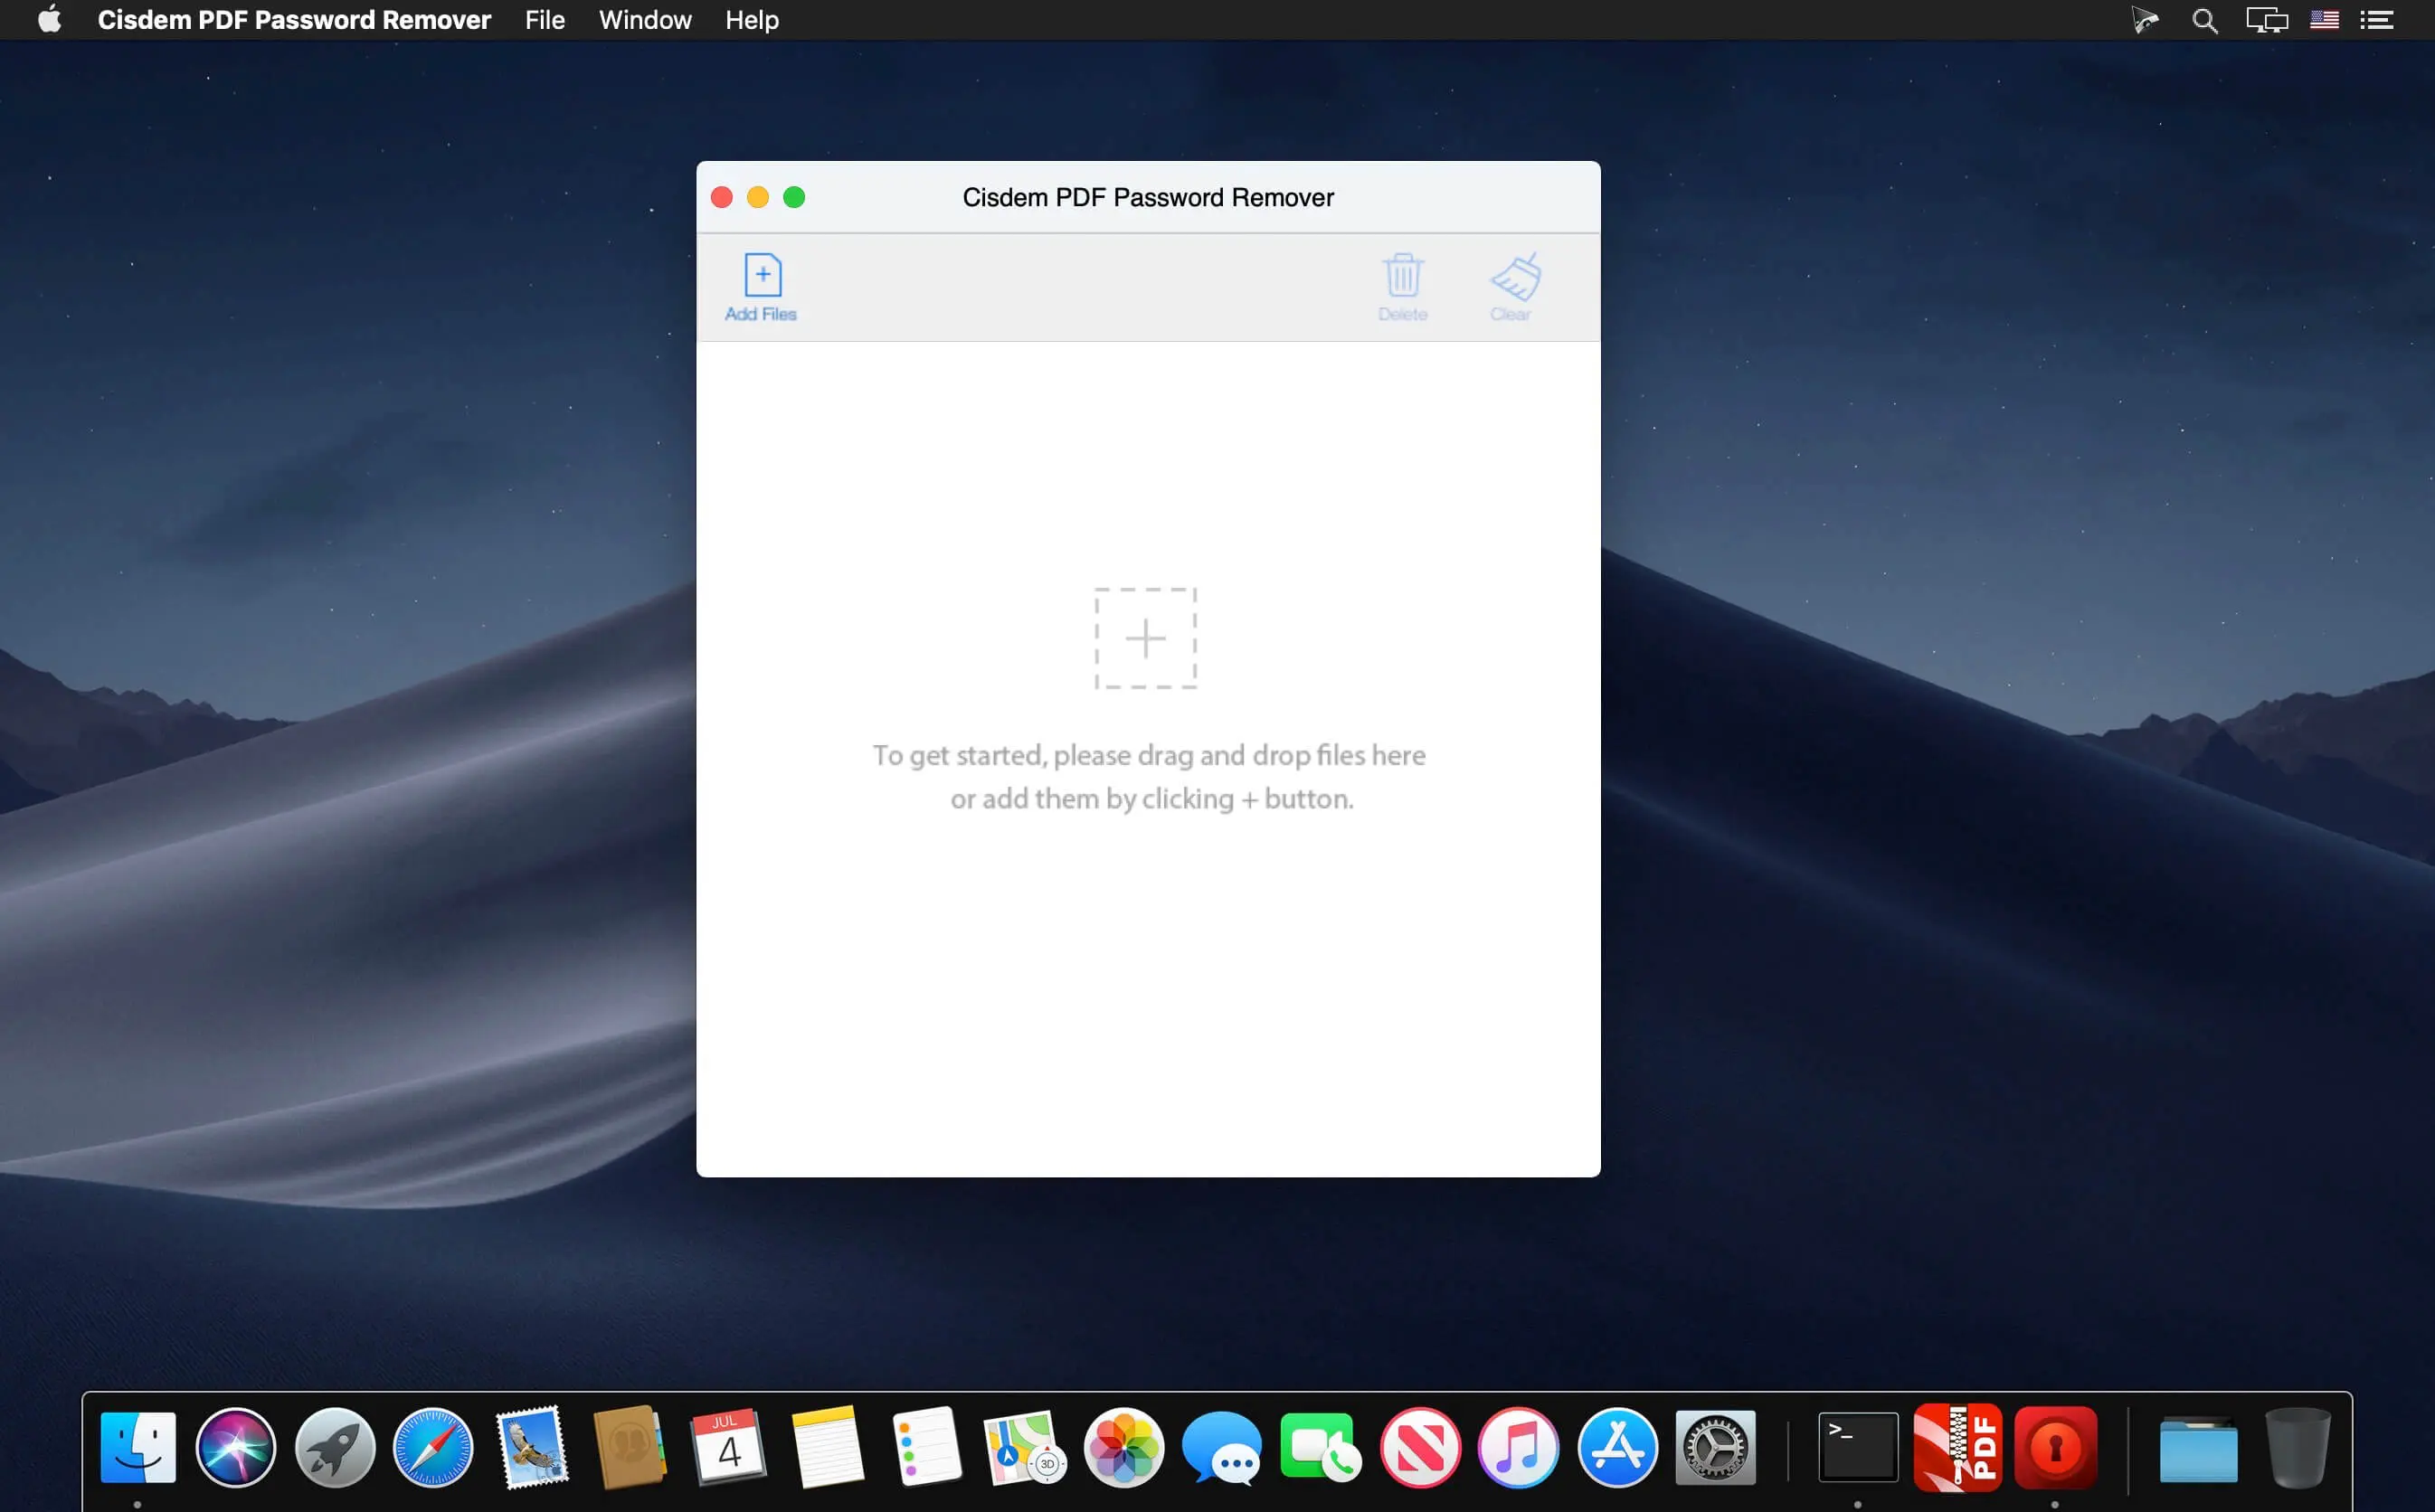This screenshot has width=2435, height=1512.
Task: Open Spotlight search from the menu bar
Action: click(x=2203, y=20)
